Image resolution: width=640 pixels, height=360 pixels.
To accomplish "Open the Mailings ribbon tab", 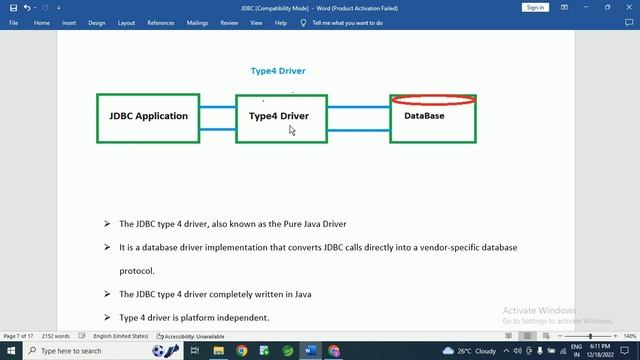I will (197, 23).
